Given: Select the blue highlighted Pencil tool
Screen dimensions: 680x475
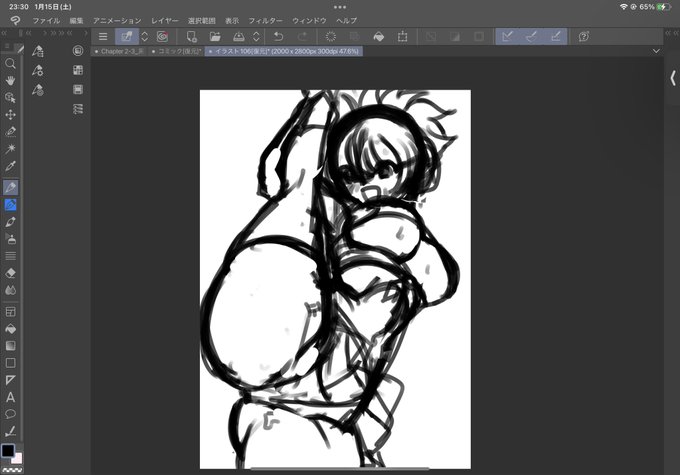Looking at the screenshot, I should (10, 205).
